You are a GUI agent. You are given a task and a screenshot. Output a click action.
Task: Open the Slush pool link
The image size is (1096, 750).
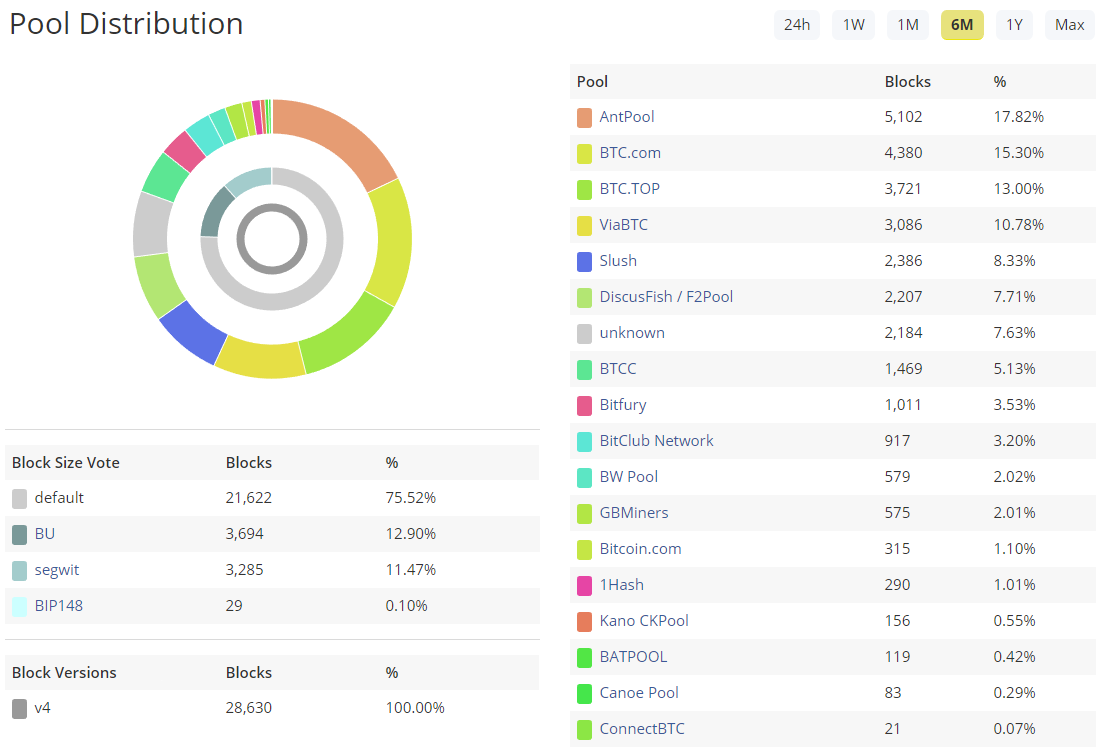tap(618, 261)
